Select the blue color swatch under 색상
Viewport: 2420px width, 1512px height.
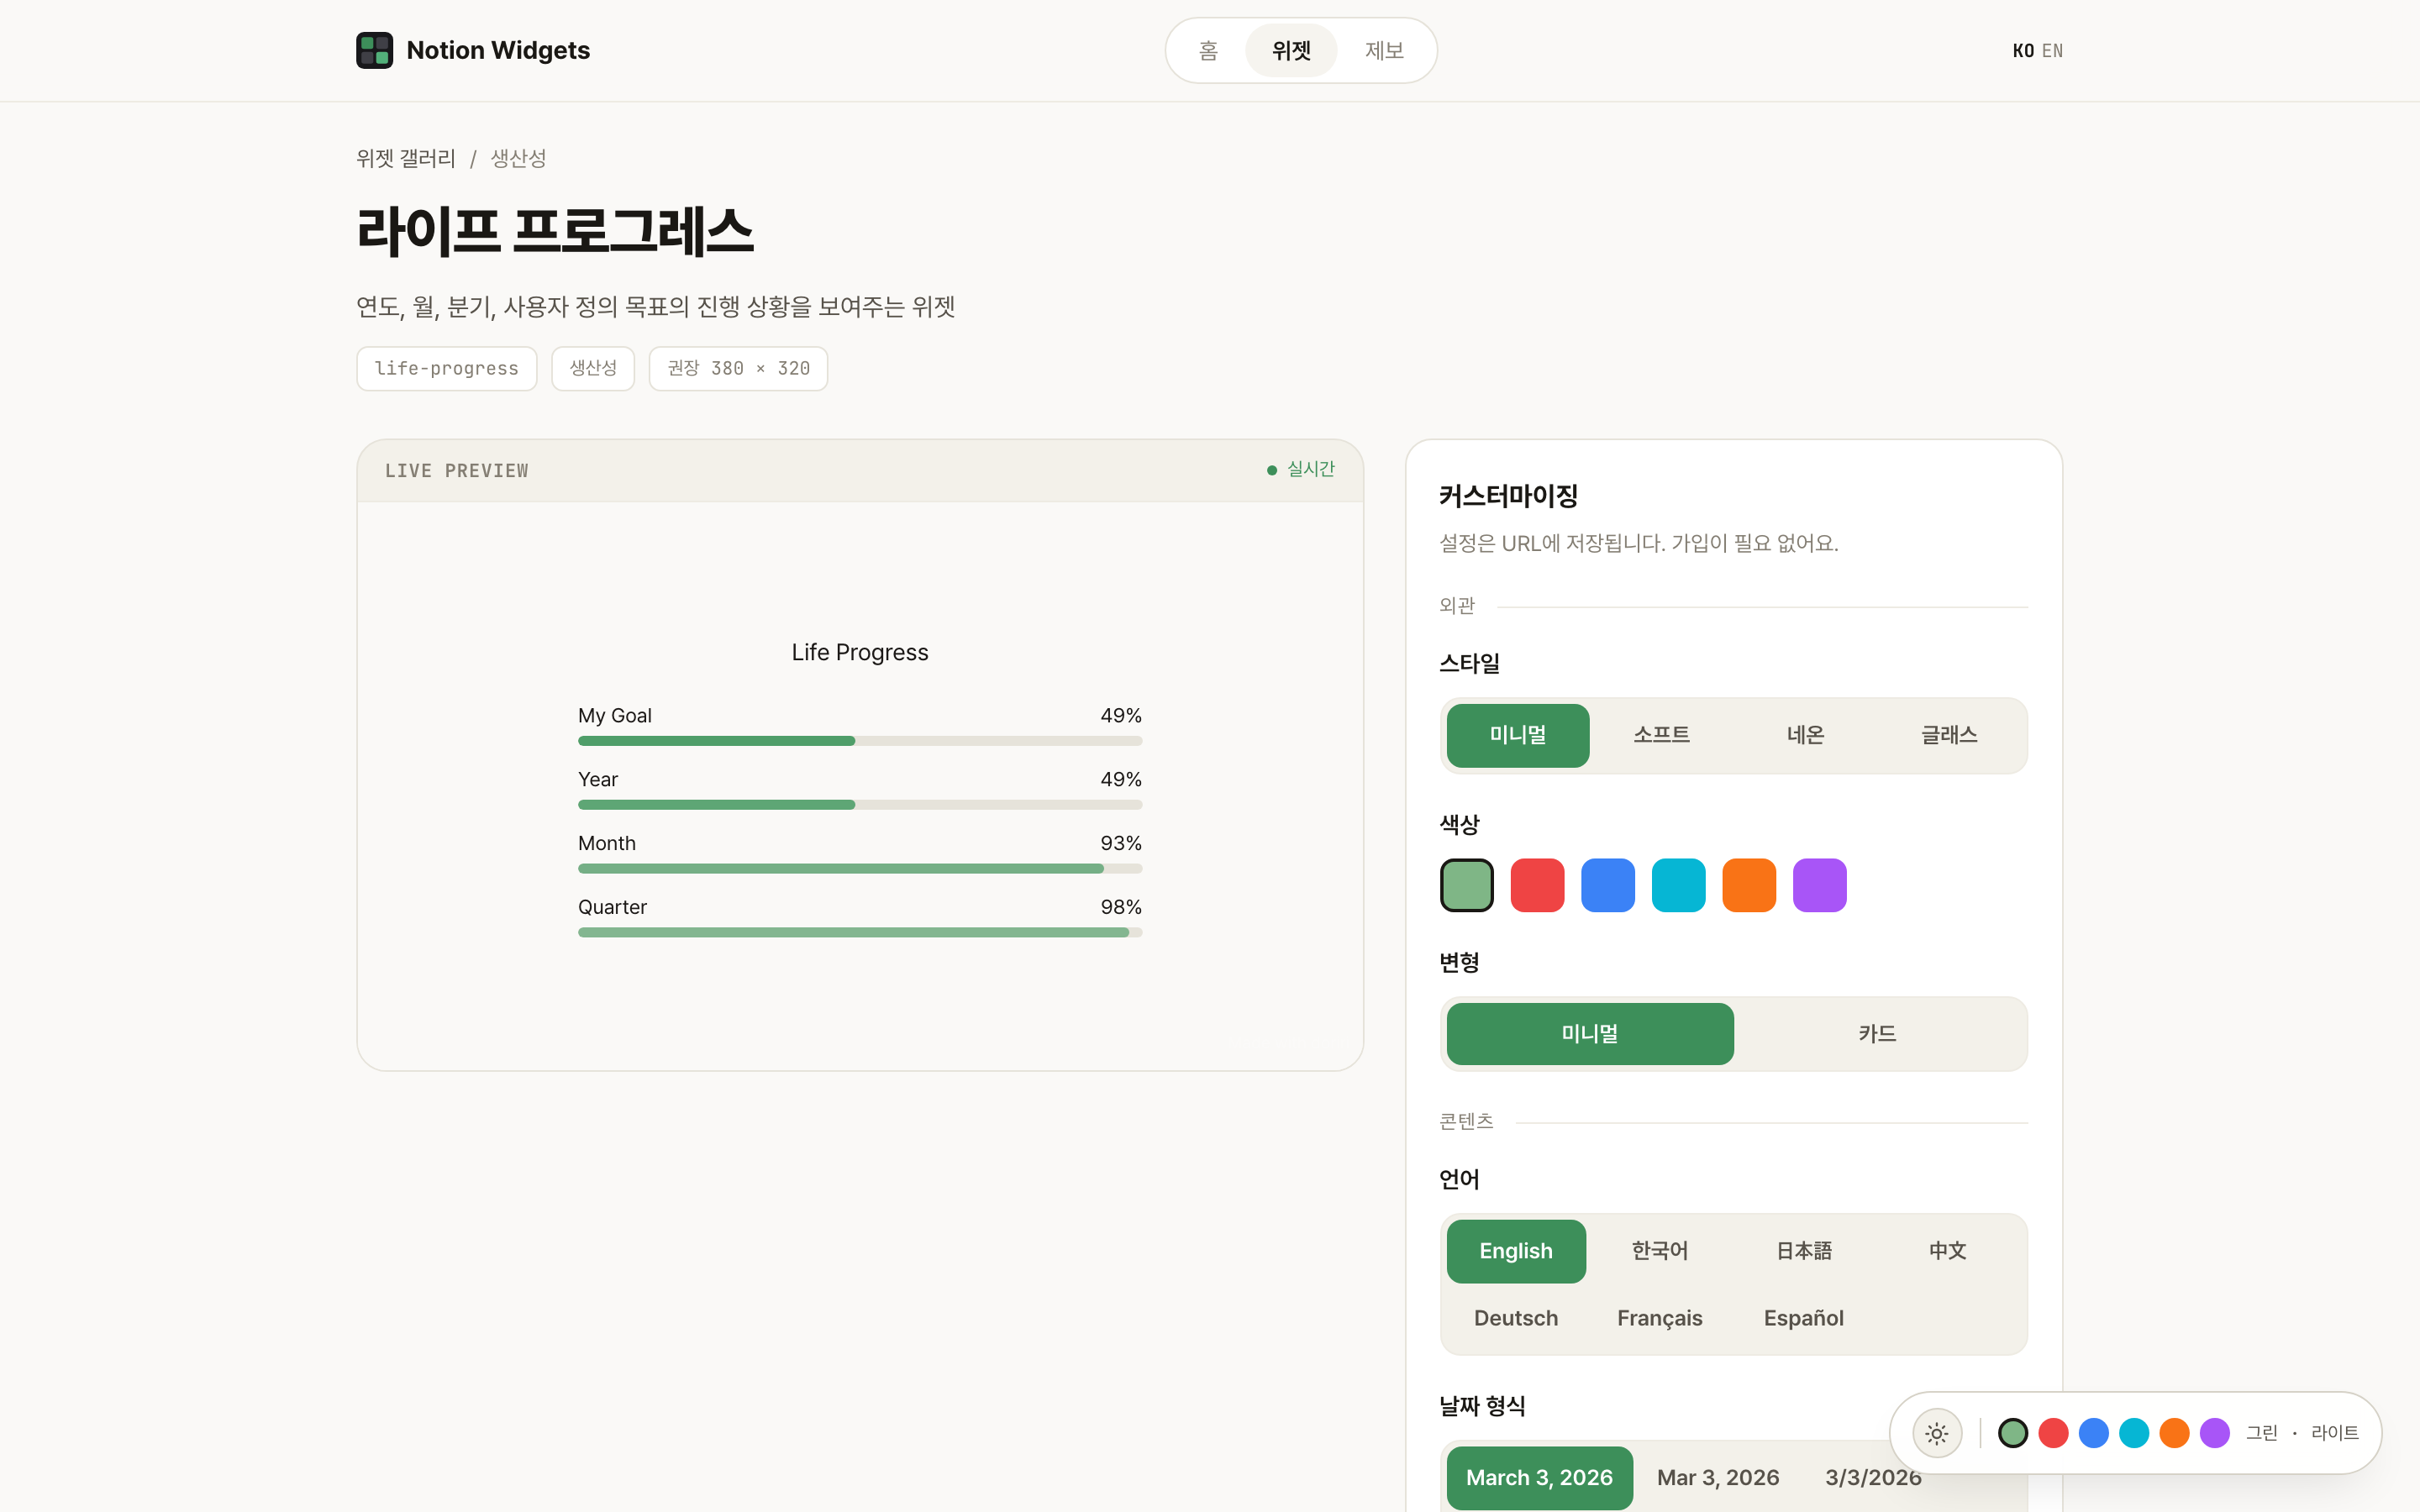coord(1608,885)
